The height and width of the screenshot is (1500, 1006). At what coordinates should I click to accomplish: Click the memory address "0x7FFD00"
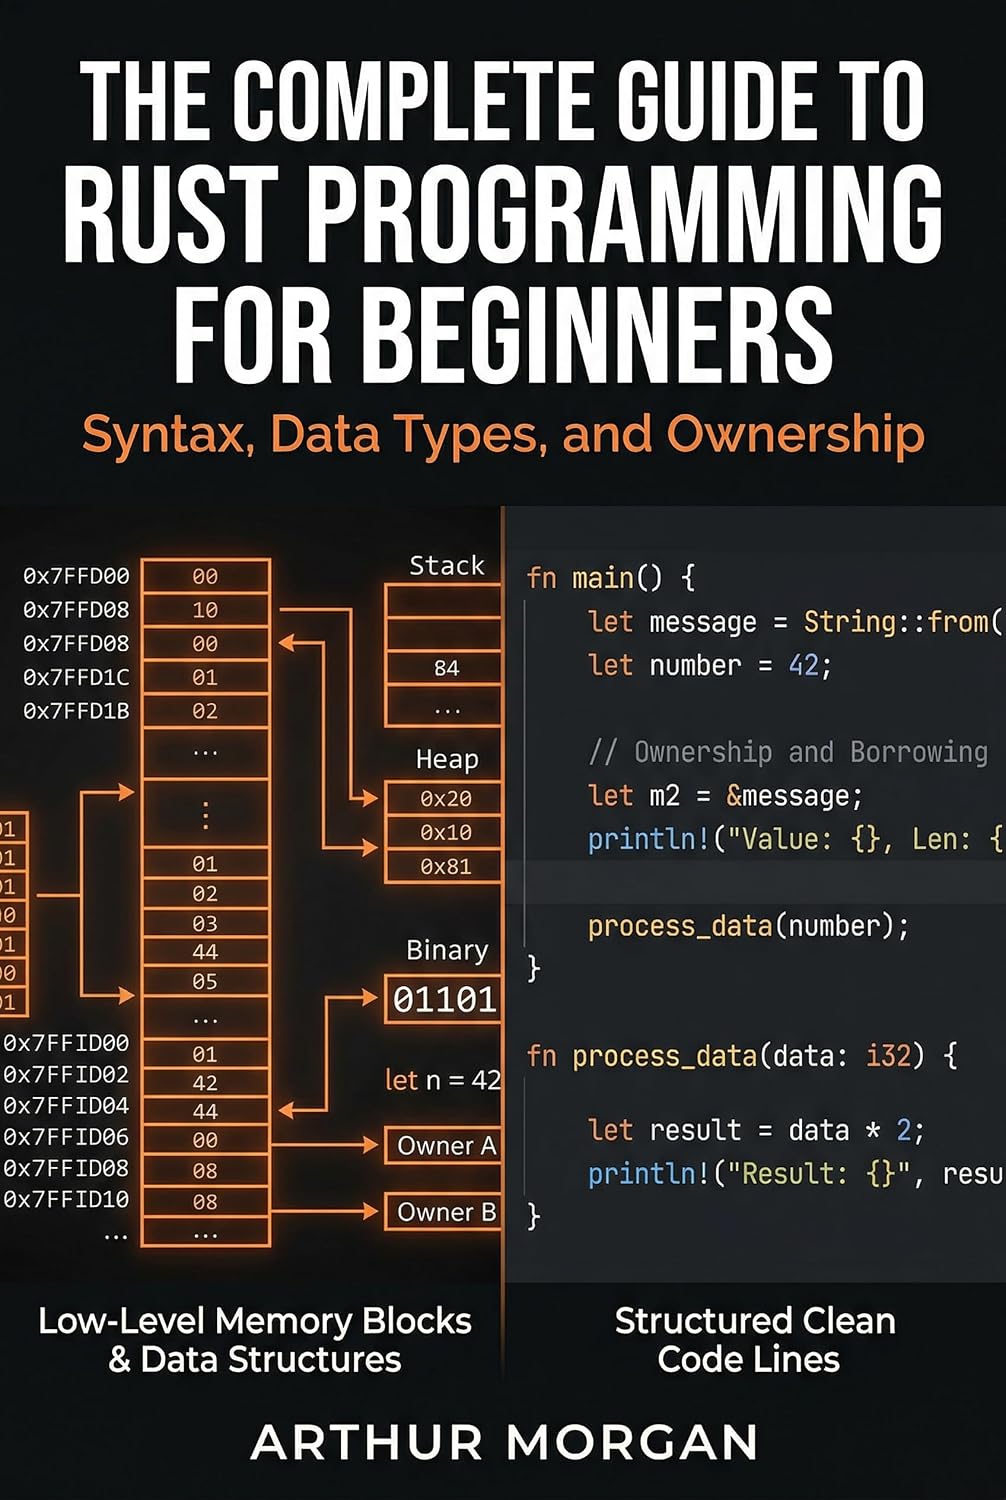click(x=76, y=576)
